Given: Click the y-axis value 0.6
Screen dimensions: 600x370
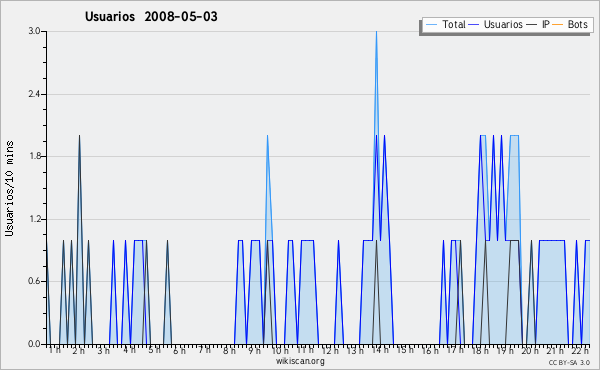Looking at the screenshot, I should pyautogui.click(x=34, y=282).
